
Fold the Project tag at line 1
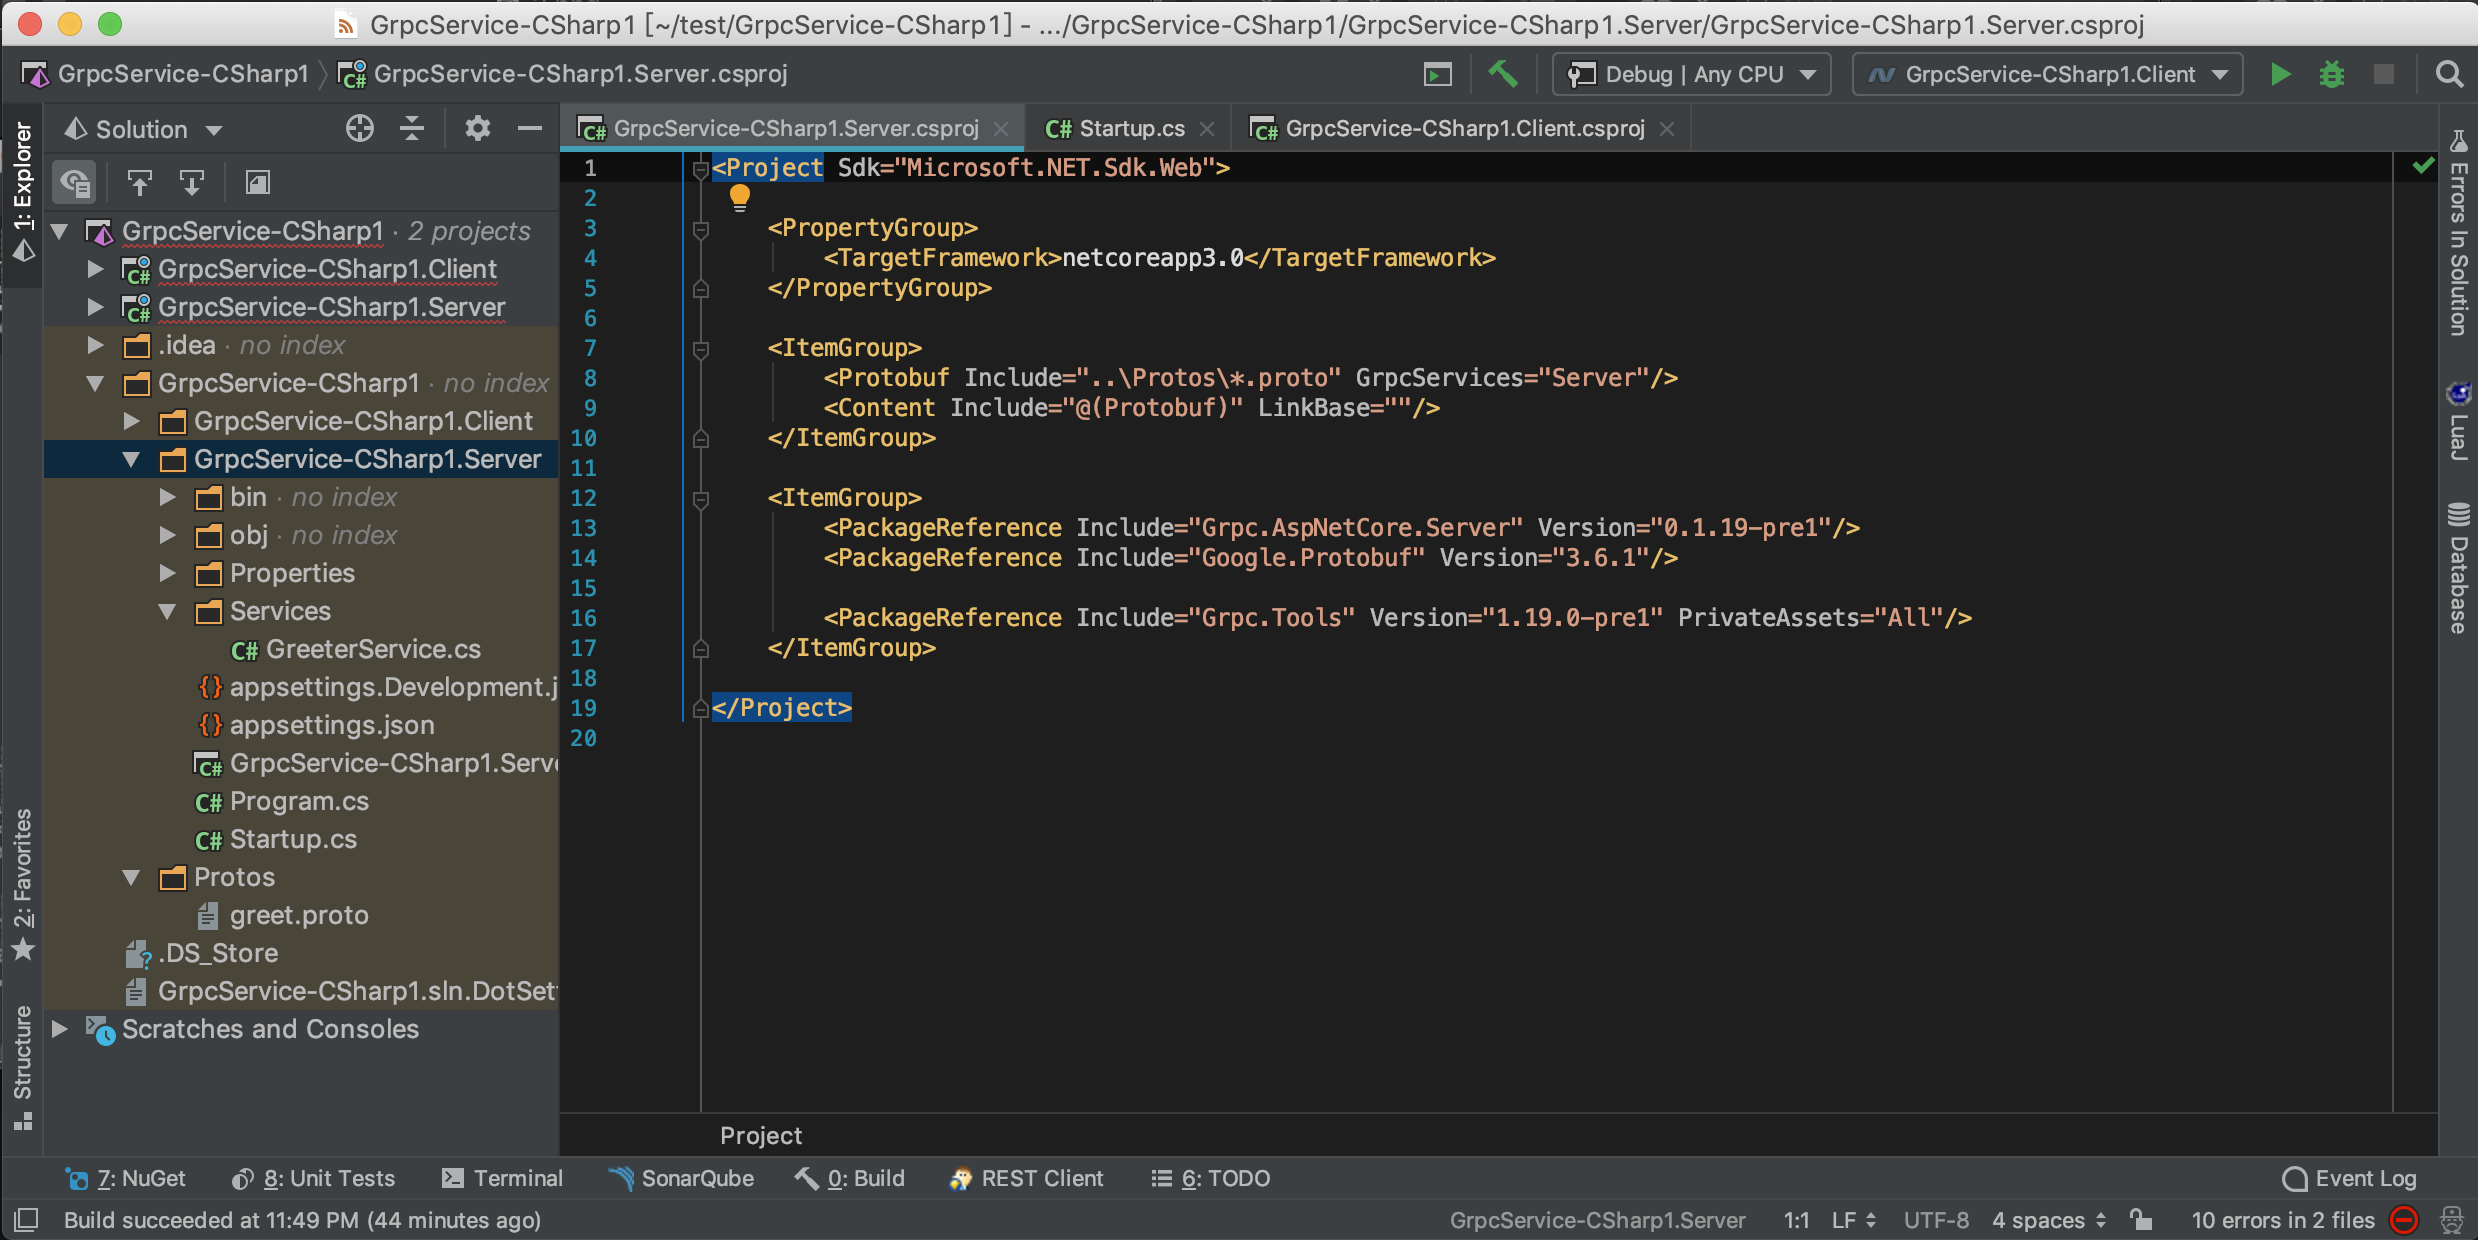700,169
